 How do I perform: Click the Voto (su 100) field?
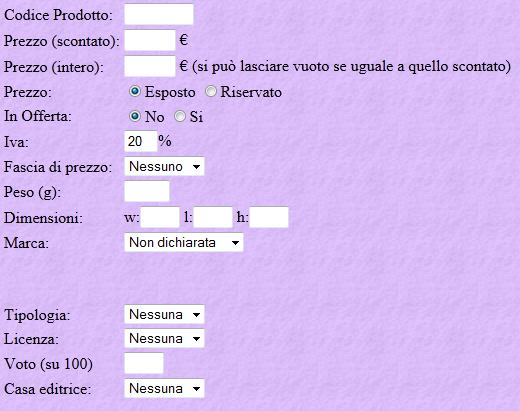coord(144,363)
